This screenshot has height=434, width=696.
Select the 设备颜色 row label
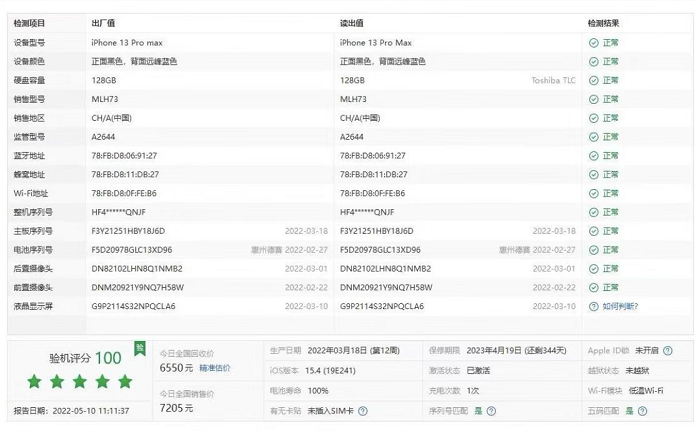pyautogui.click(x=29, y=62)
